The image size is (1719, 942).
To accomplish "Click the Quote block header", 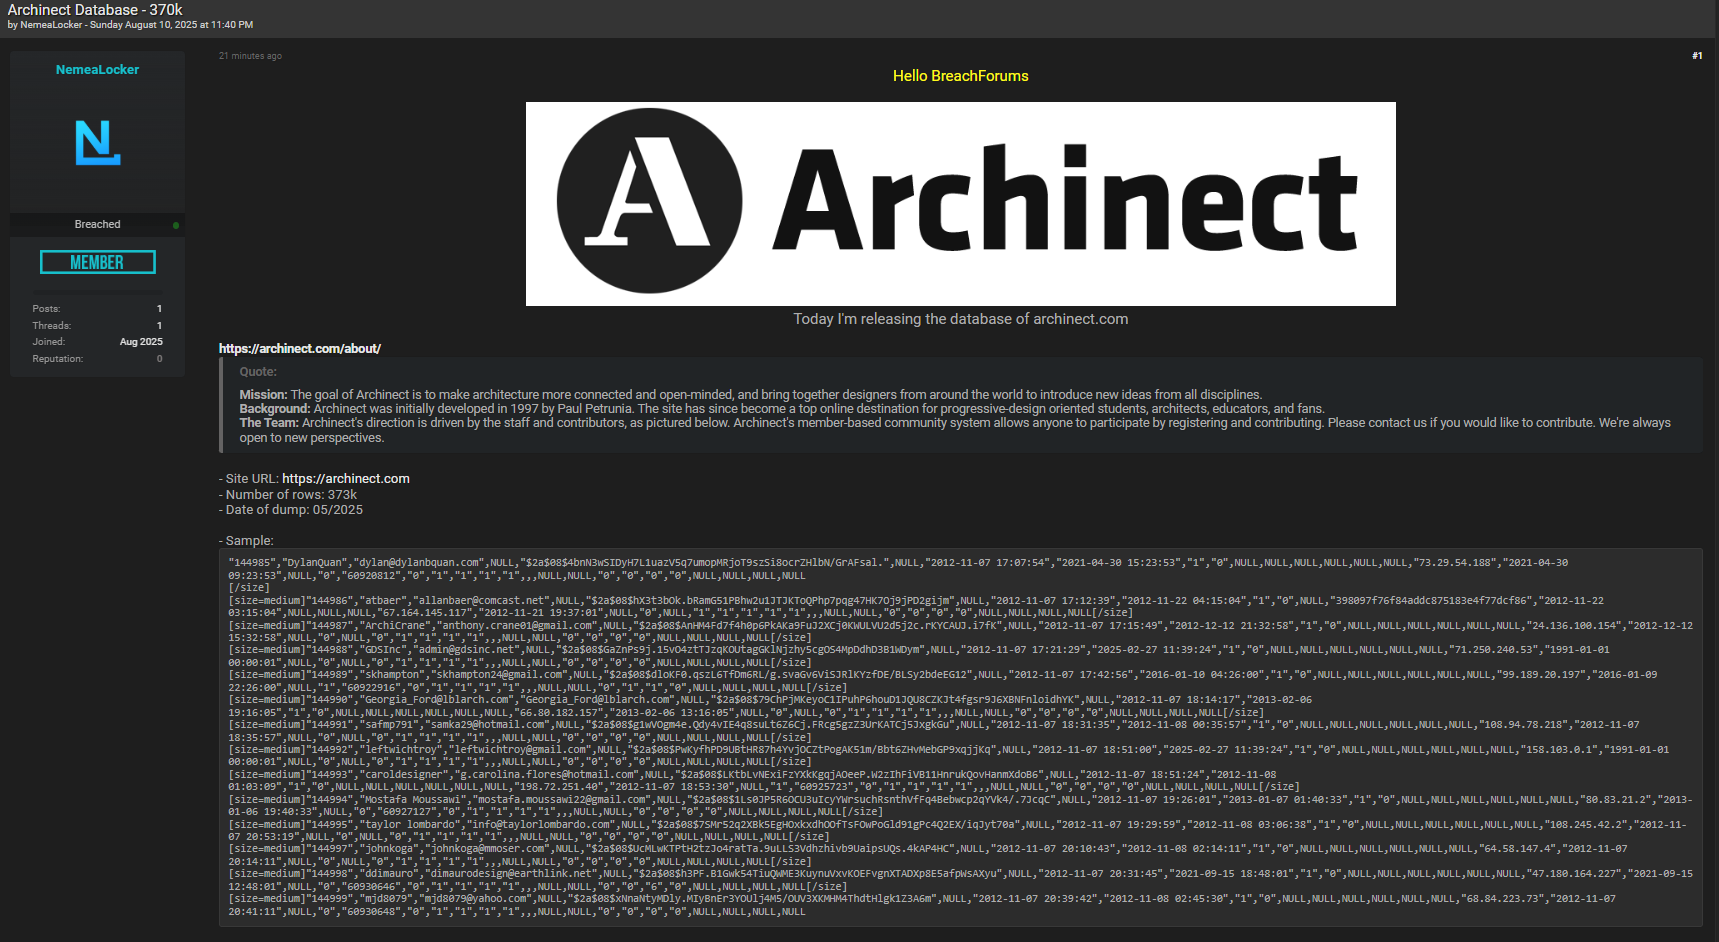I will (258, 371).
